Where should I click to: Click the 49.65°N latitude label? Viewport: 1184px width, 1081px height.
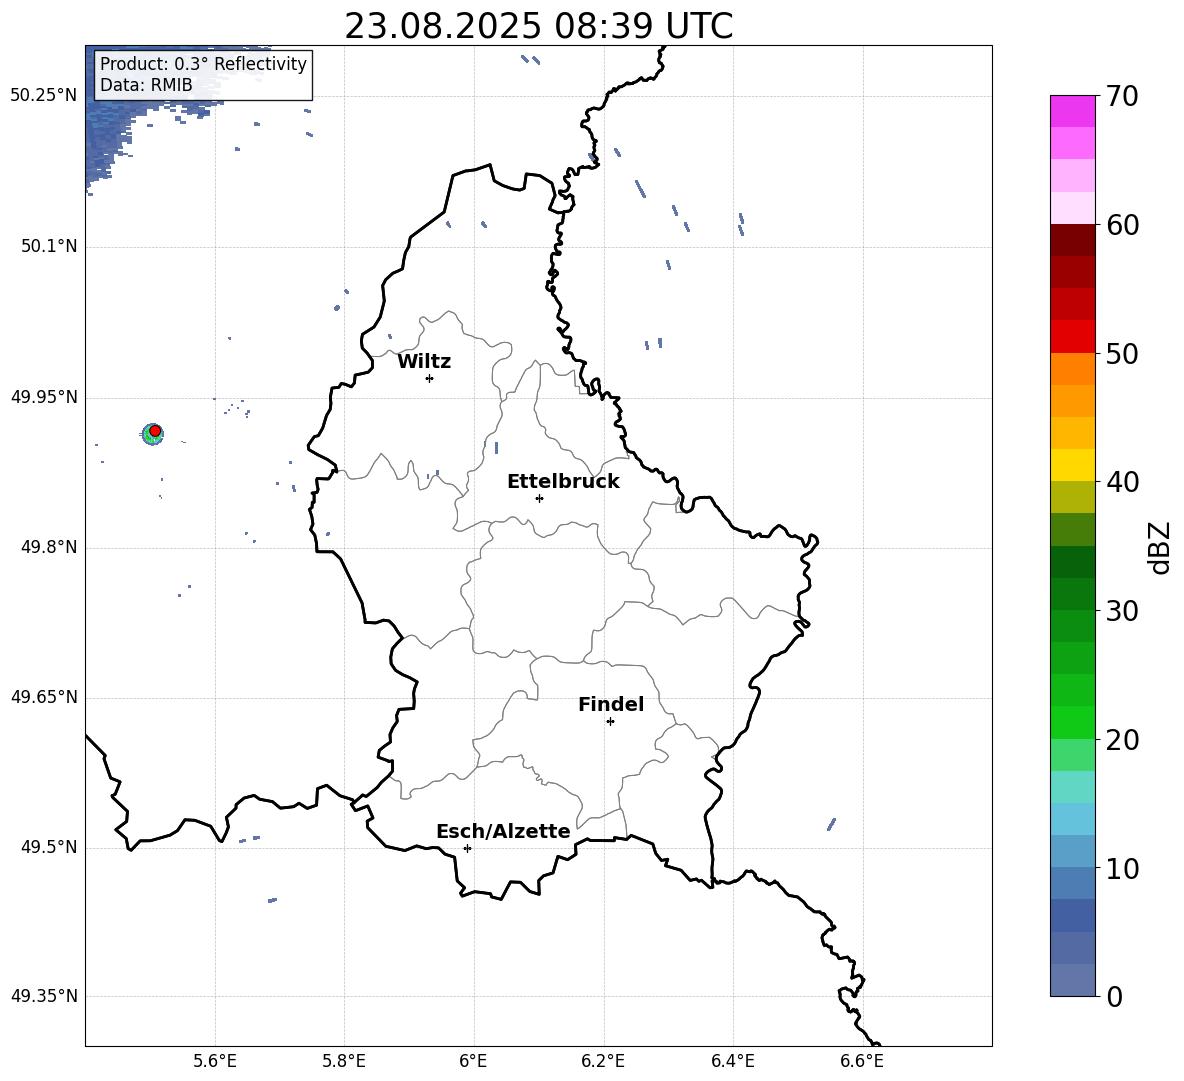tap(44, 697)
